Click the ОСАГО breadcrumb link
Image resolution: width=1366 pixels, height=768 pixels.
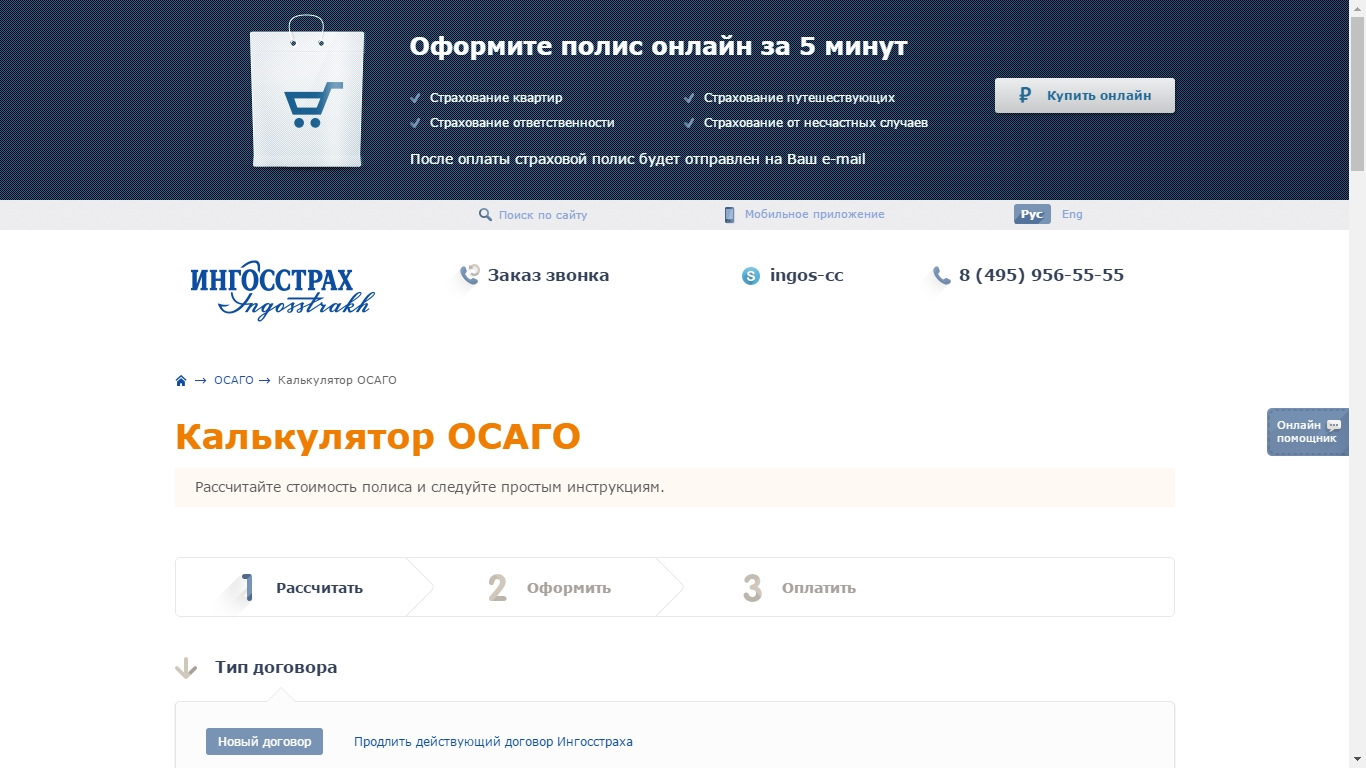[234, 381]
